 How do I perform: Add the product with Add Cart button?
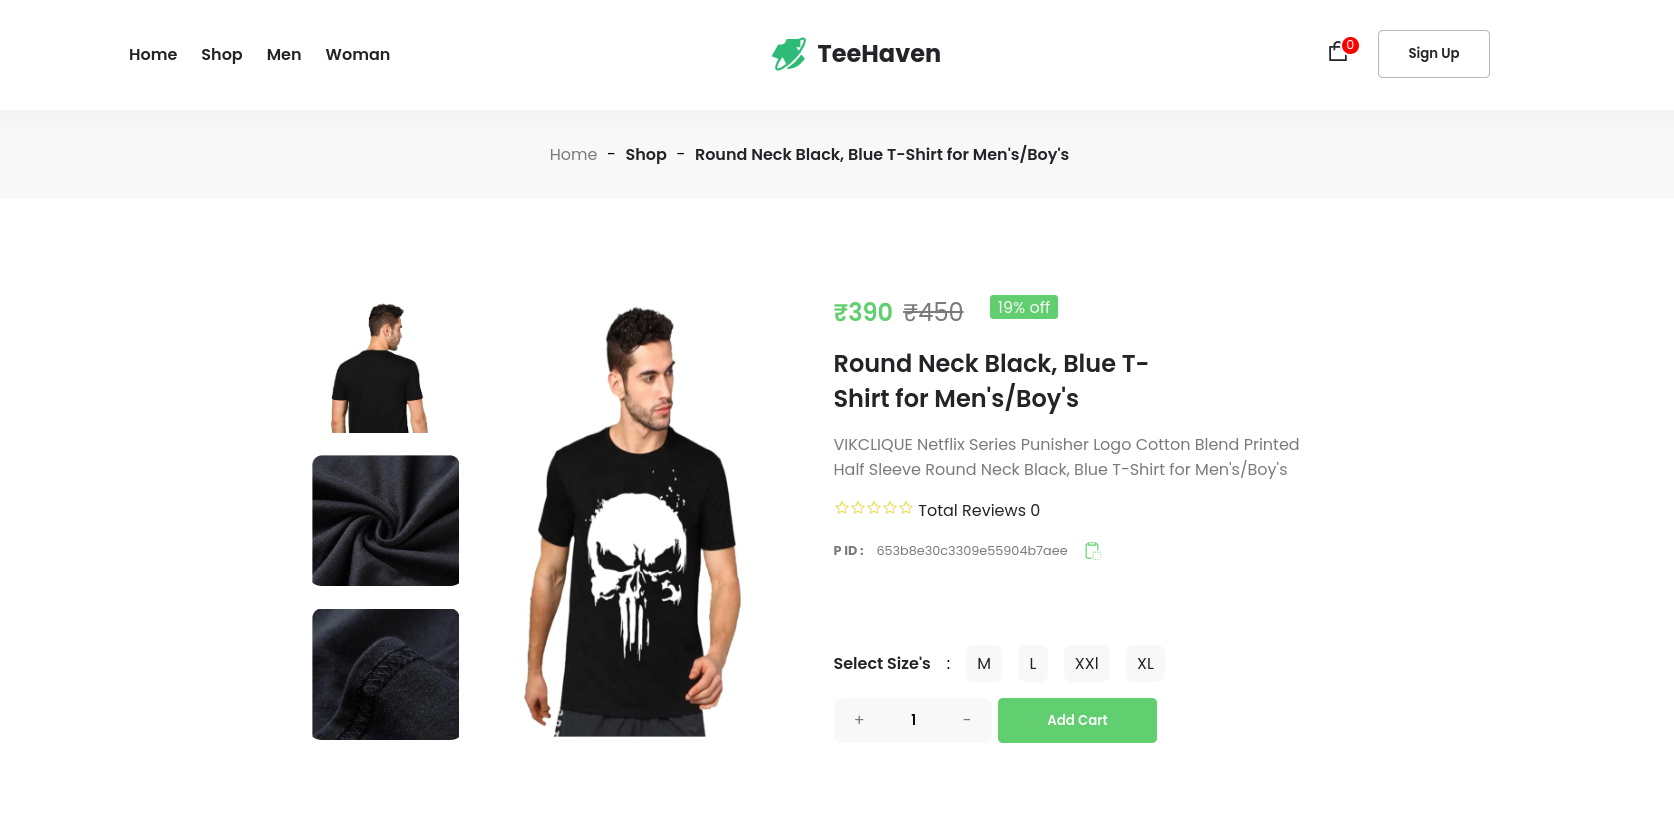pos(1077,720)
